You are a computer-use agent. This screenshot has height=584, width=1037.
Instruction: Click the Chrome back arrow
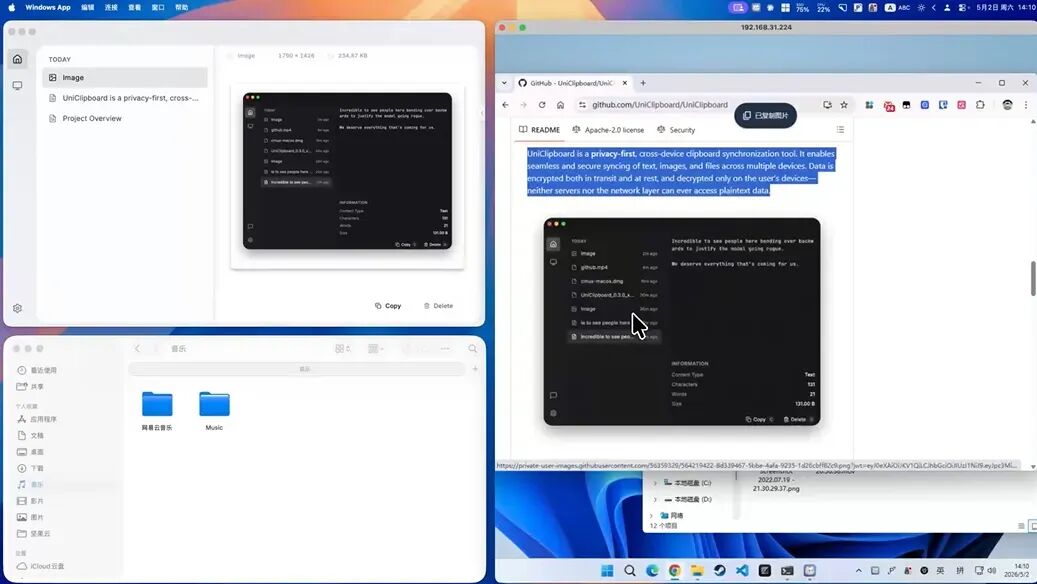click(x=505, y=104)
